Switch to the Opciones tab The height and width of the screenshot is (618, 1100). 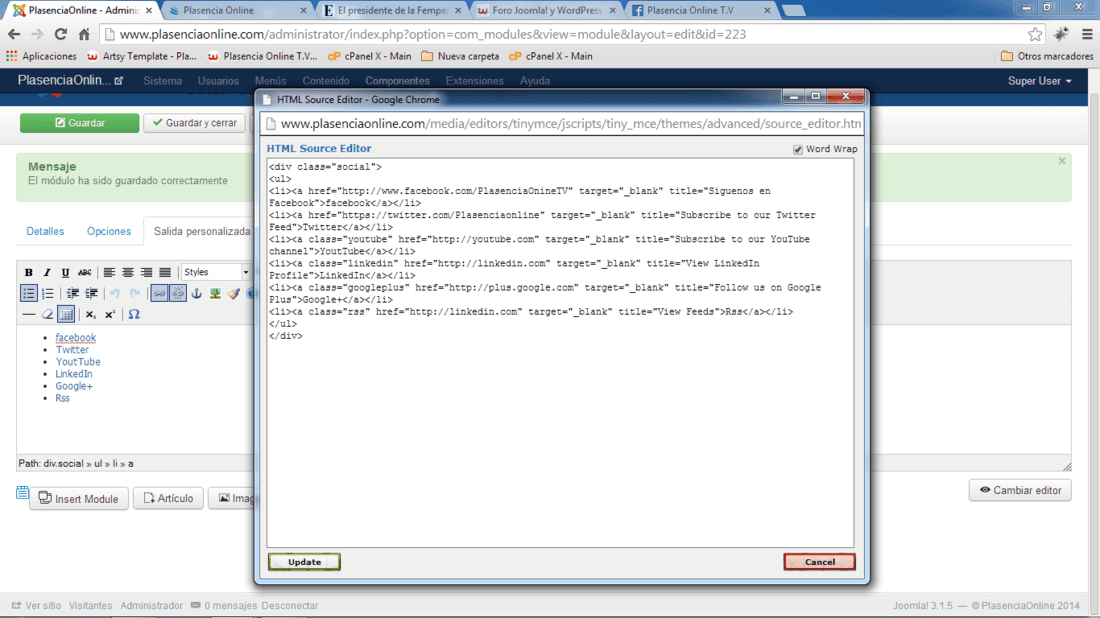[x=109, y=231]
